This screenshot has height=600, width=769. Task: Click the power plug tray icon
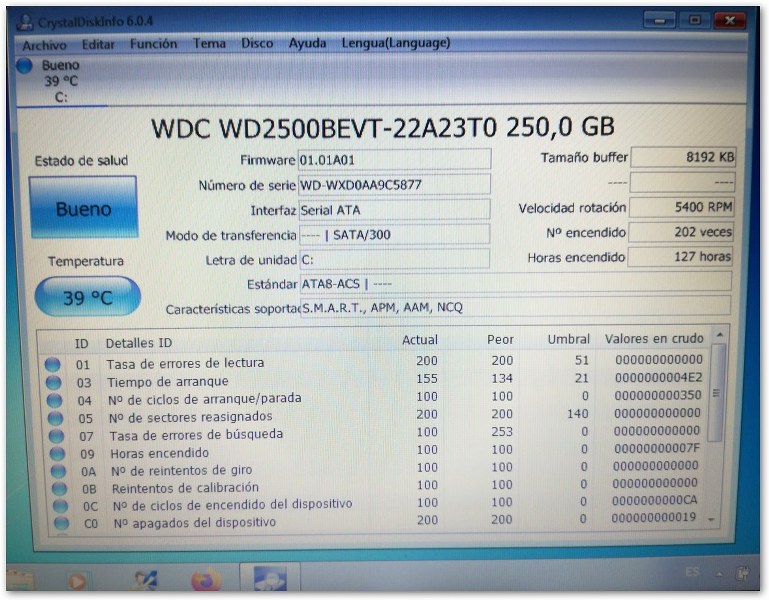click(745, 573)
